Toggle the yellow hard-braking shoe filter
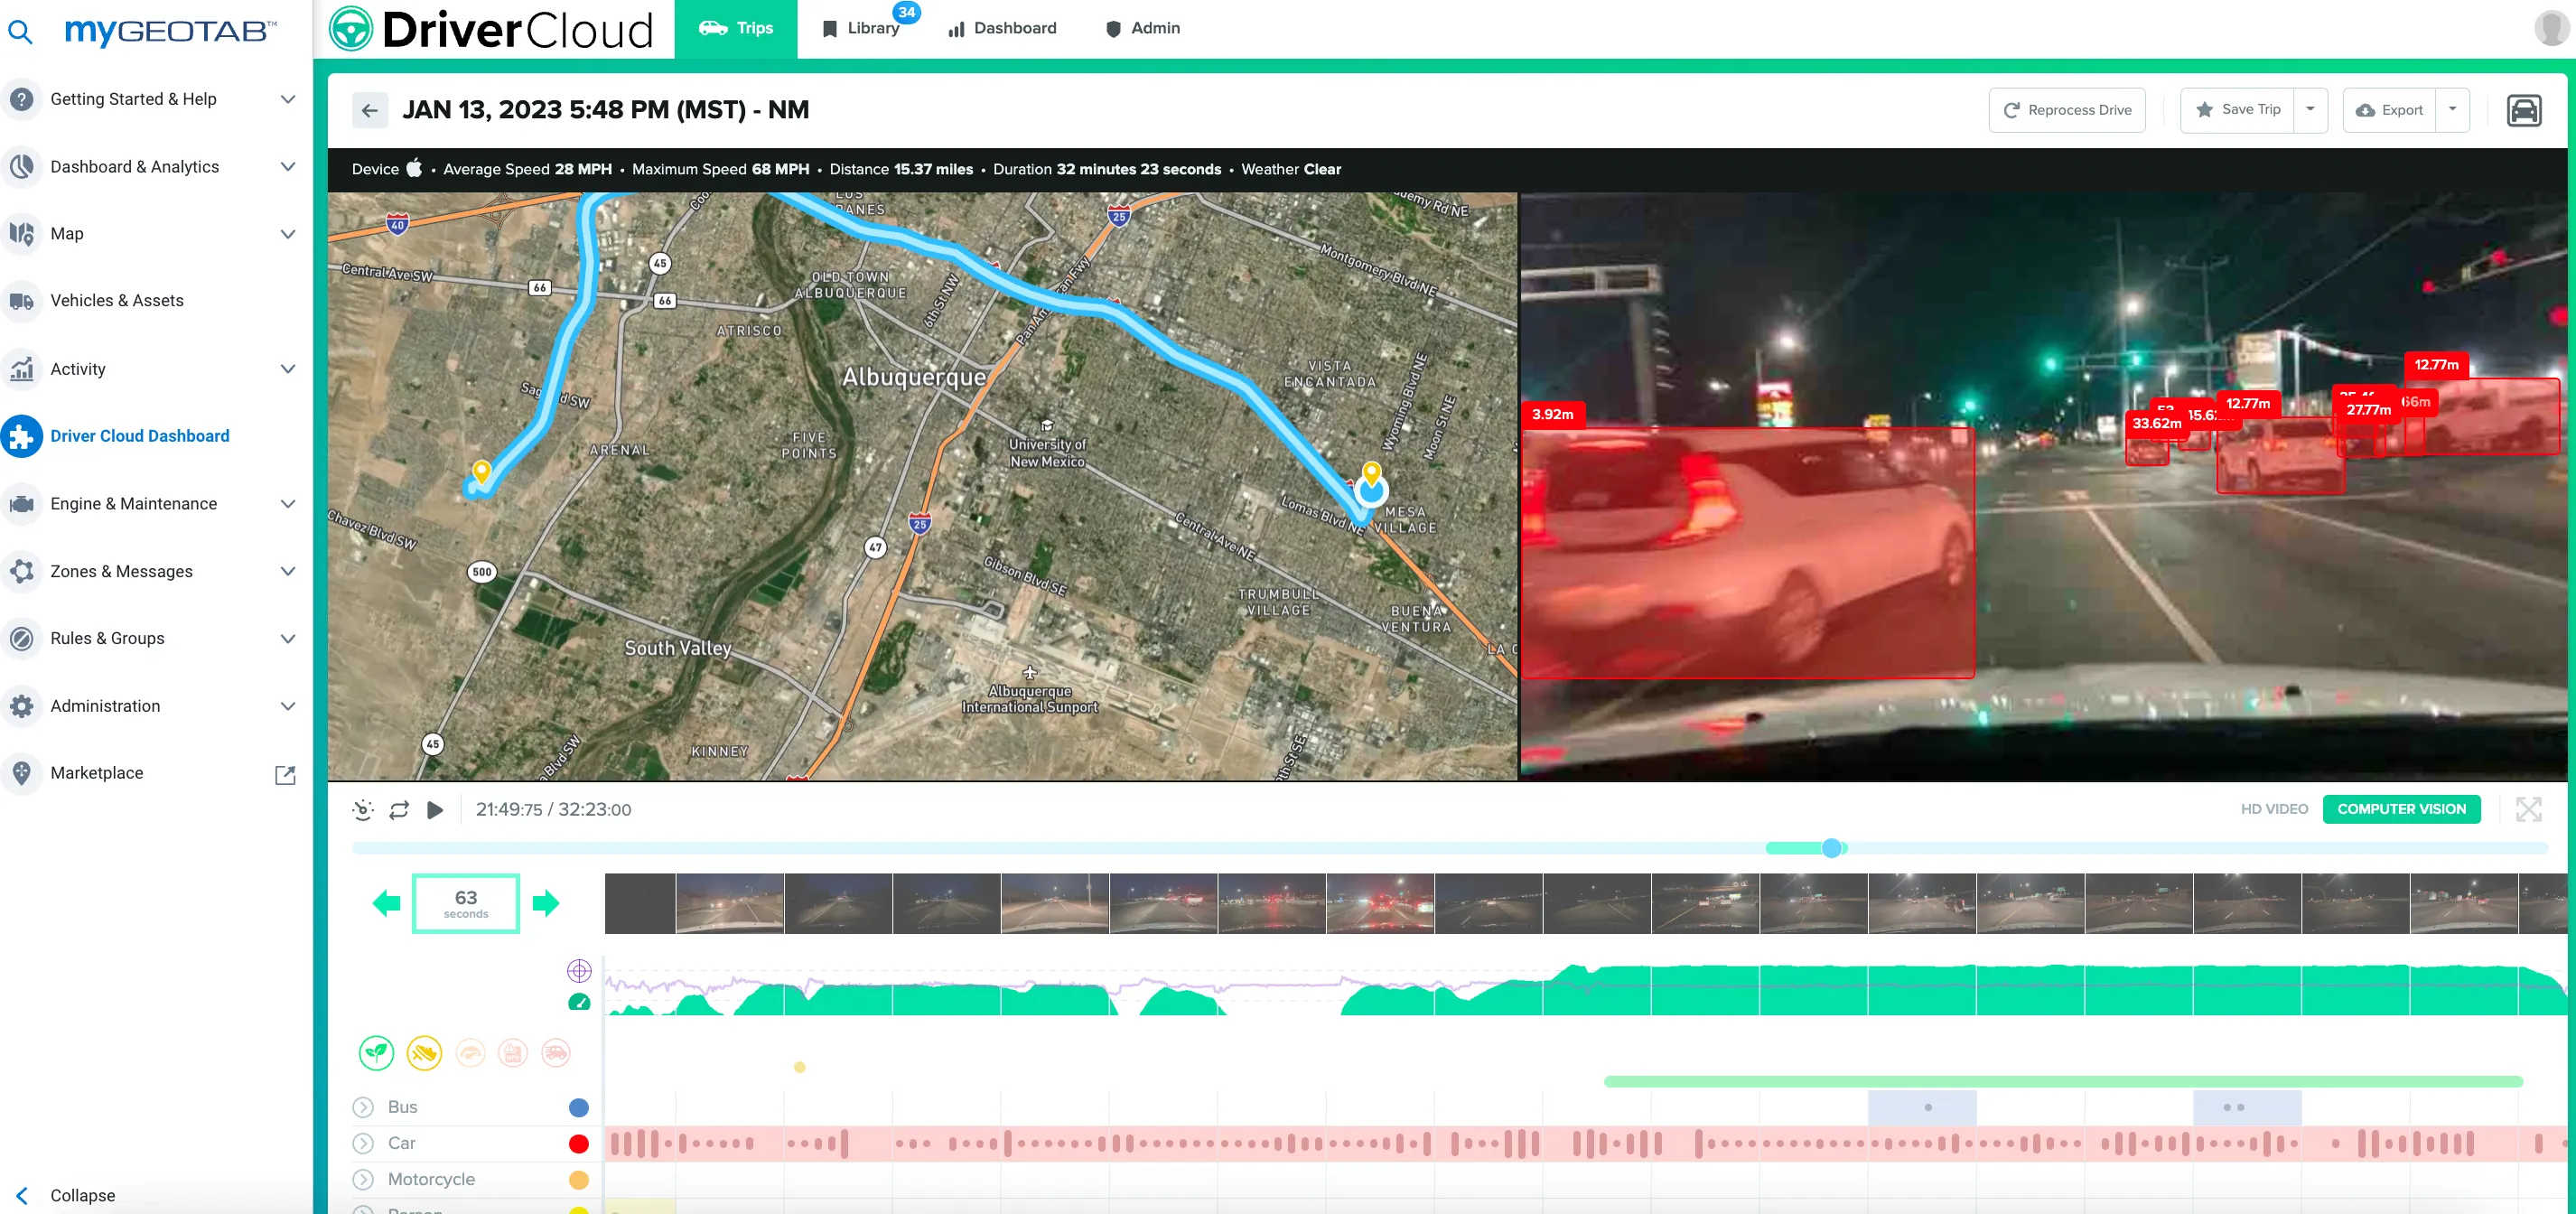 [x=424, y=1052]
